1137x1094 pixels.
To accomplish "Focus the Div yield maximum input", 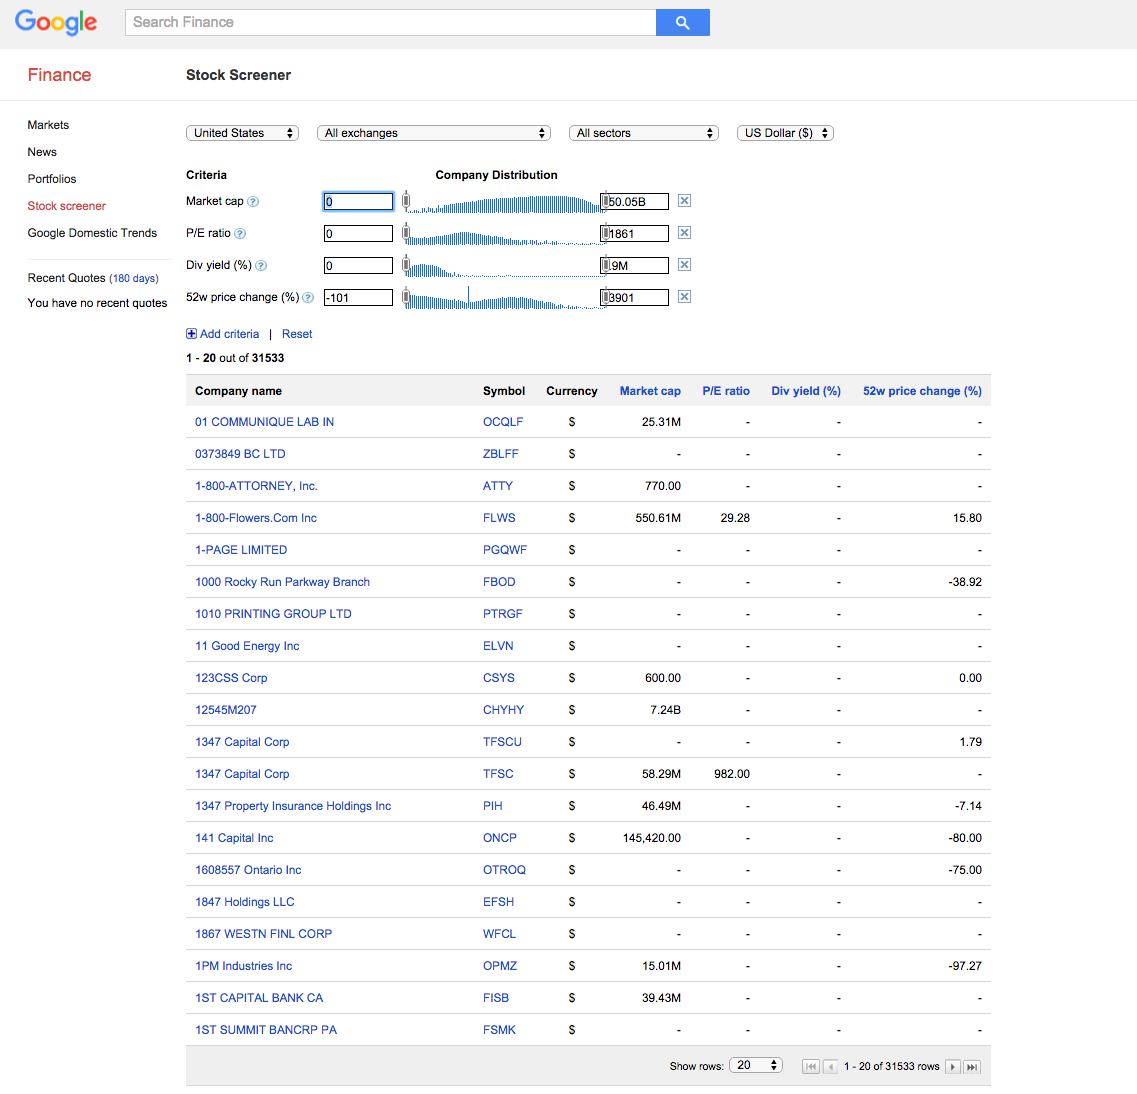I will 634,265.
